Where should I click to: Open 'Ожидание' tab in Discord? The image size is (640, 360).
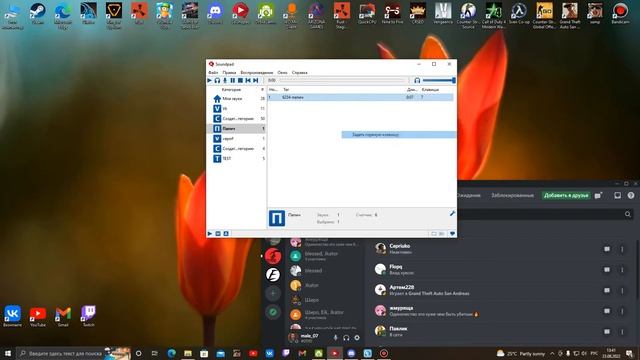pos(469,195)
